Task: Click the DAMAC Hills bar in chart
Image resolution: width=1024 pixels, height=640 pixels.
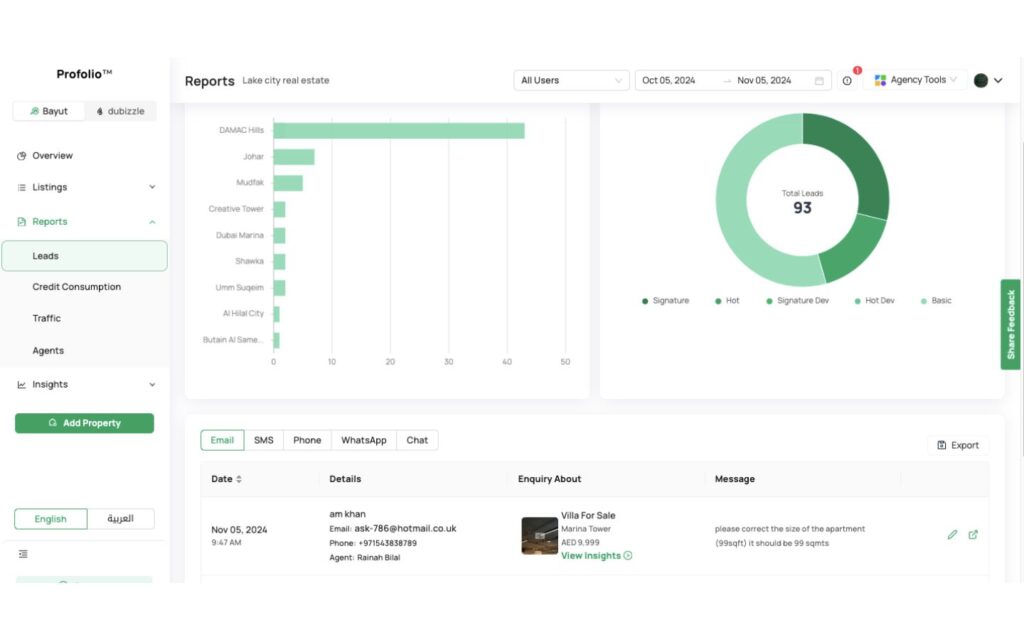Action: tap(399, 131)
